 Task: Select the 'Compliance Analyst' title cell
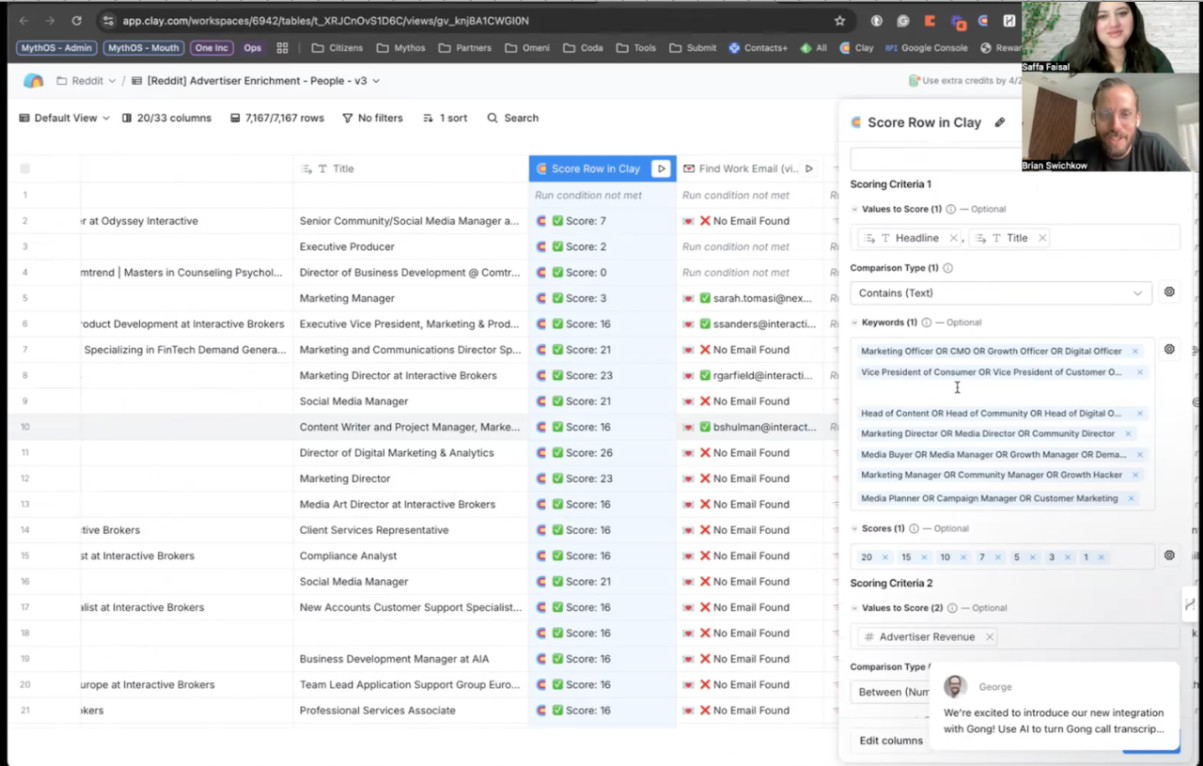[x=411, y=556]
